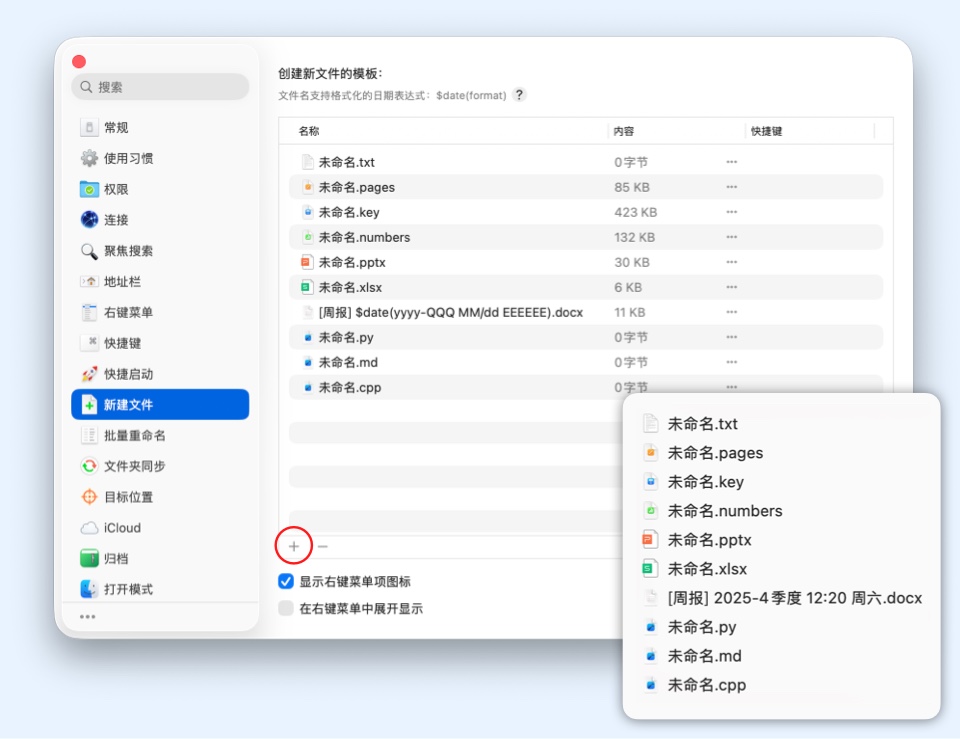Choose 未命名.xlsx in the context menu
Image resolution: width=960 pixels, height=739 pixels.
707,569
